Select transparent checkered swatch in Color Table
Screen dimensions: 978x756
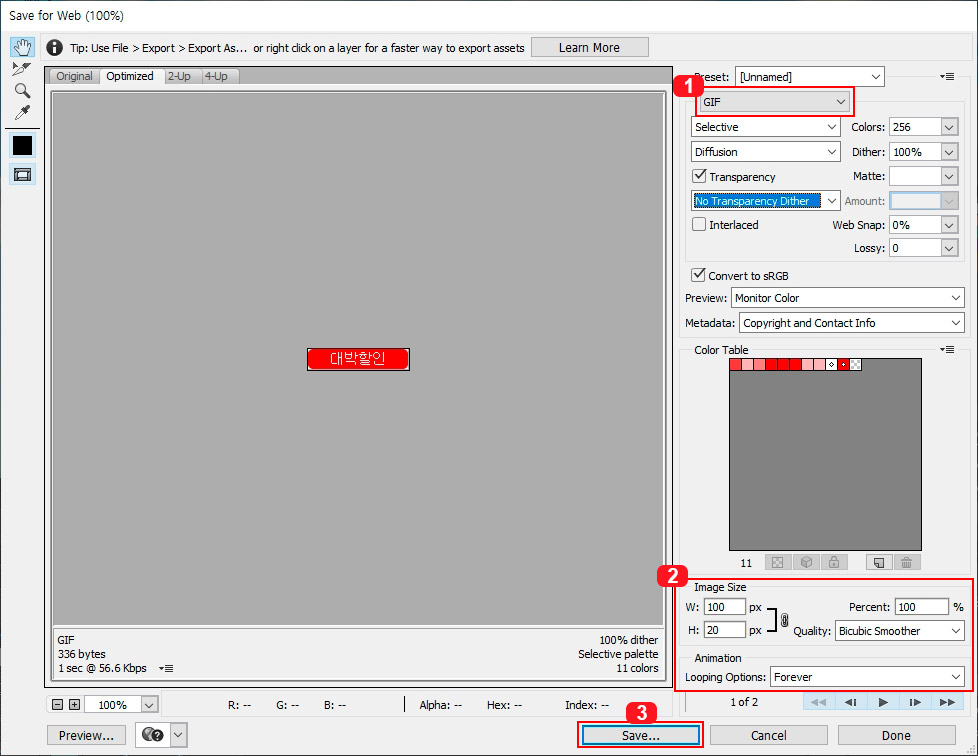coord(856,364)
